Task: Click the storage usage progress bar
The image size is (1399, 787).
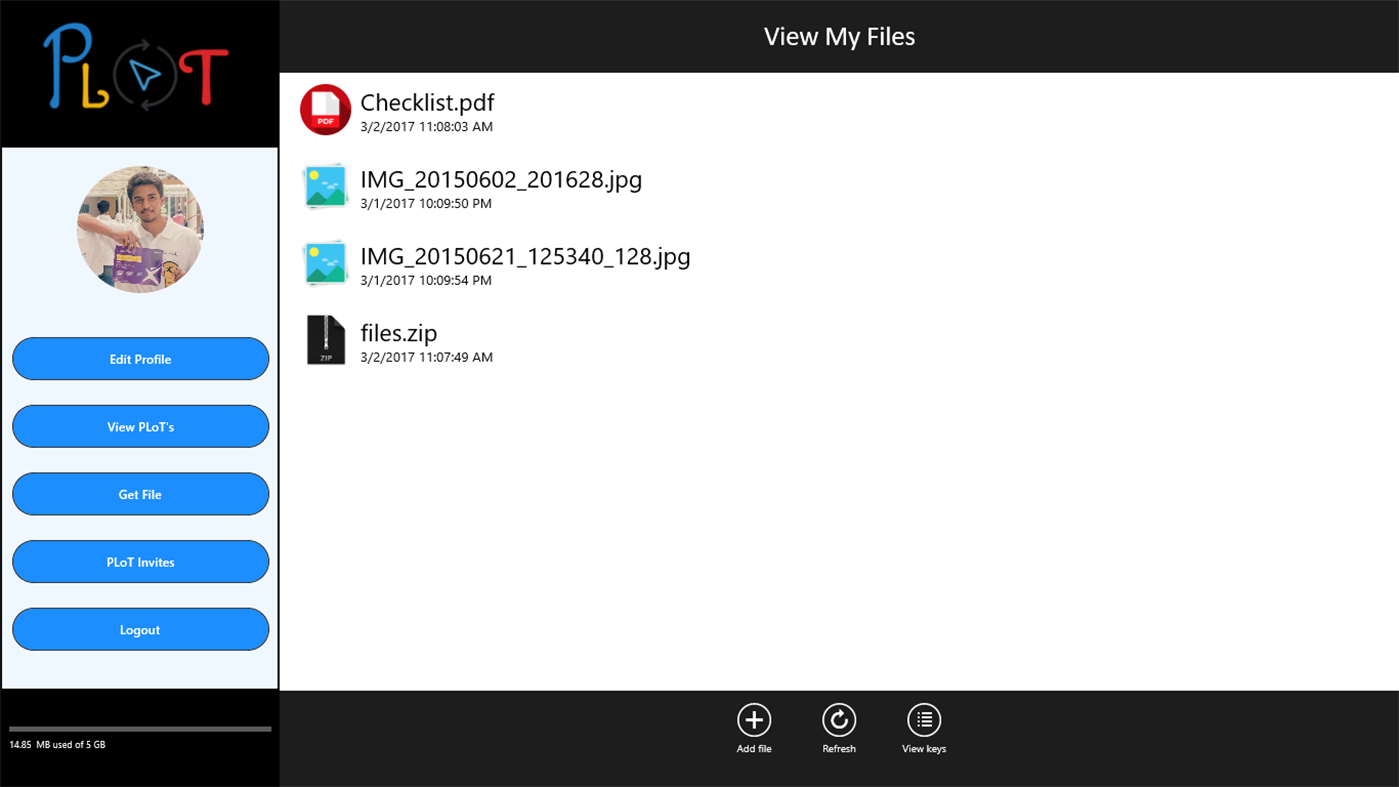Action: coord(140,729)
